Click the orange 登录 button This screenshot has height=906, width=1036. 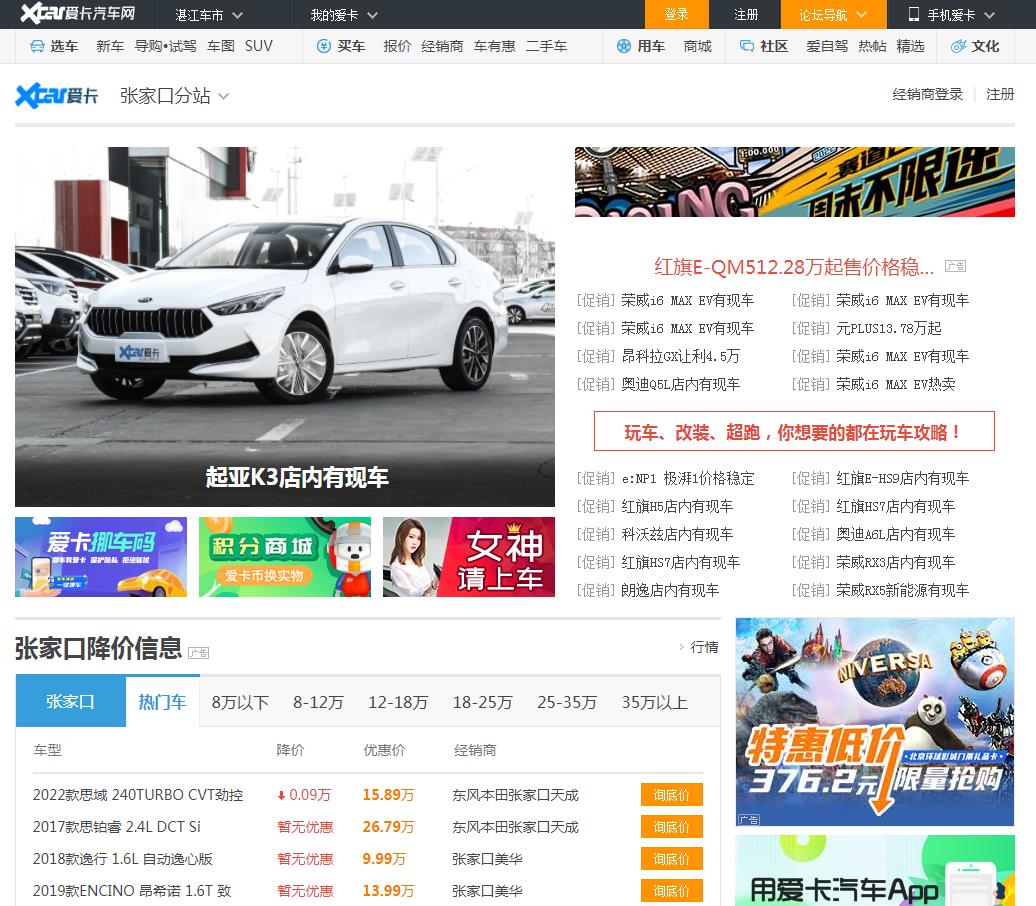click(x=677, y=15)
